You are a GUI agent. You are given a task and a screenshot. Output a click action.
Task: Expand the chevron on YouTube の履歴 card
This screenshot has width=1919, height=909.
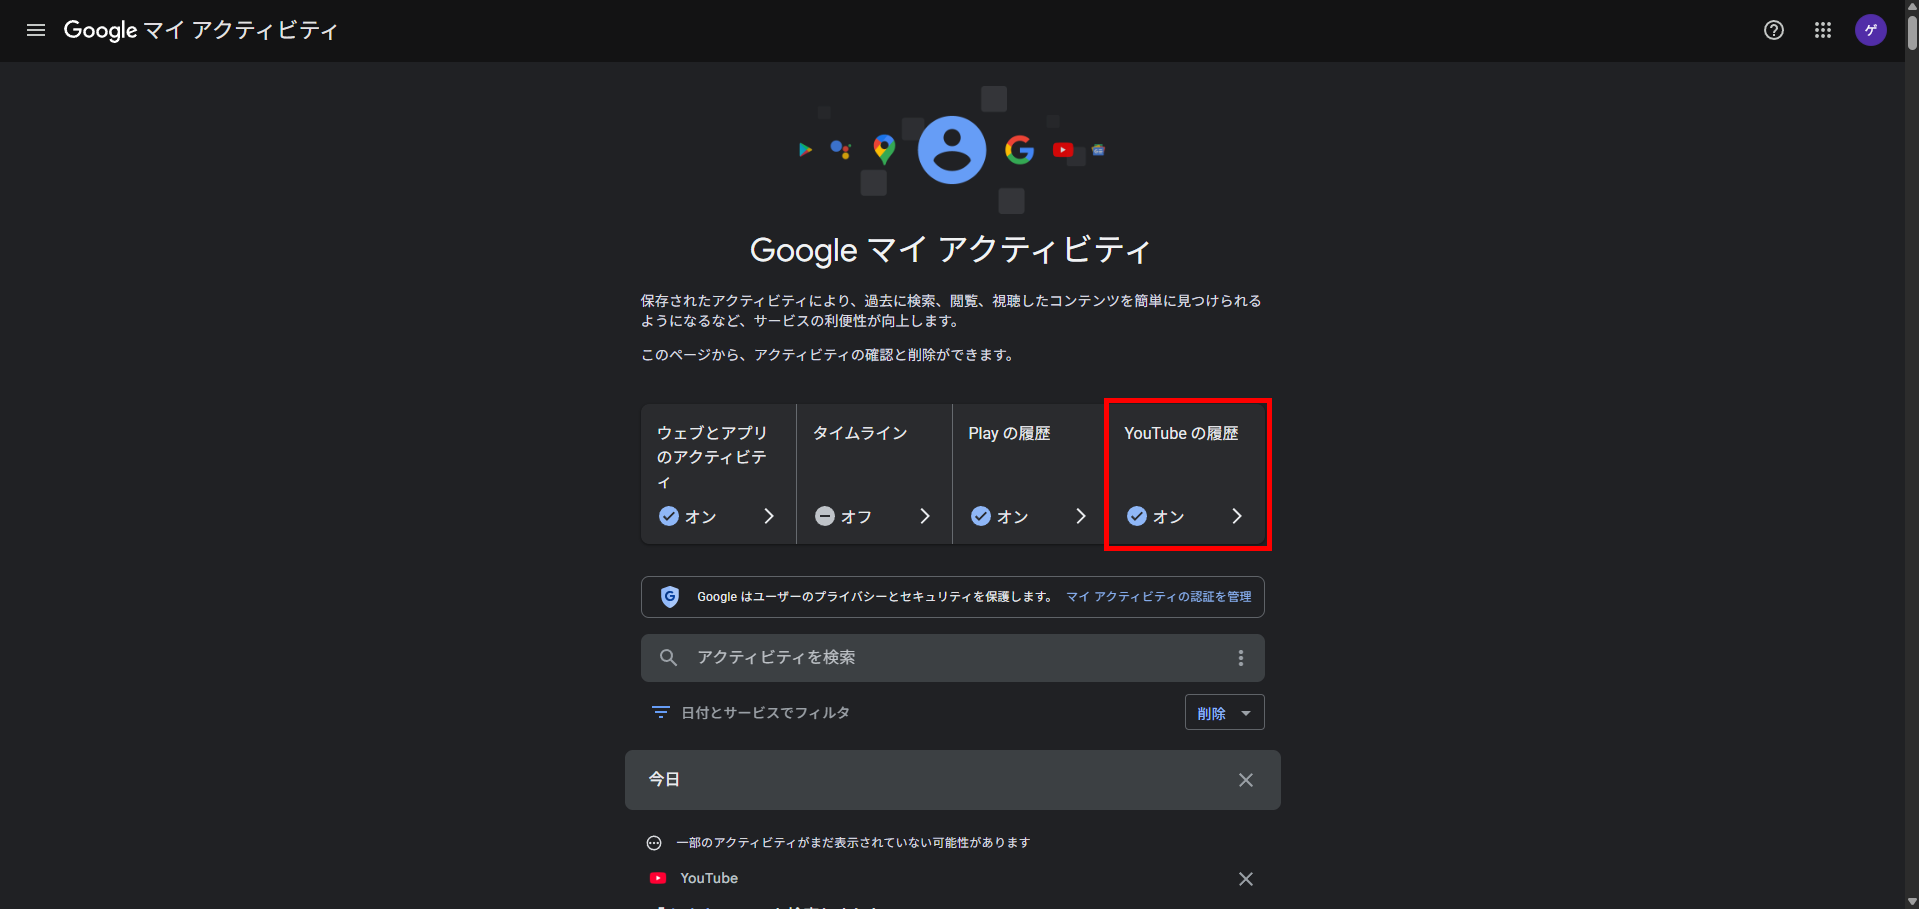[x=1237, y=516]
